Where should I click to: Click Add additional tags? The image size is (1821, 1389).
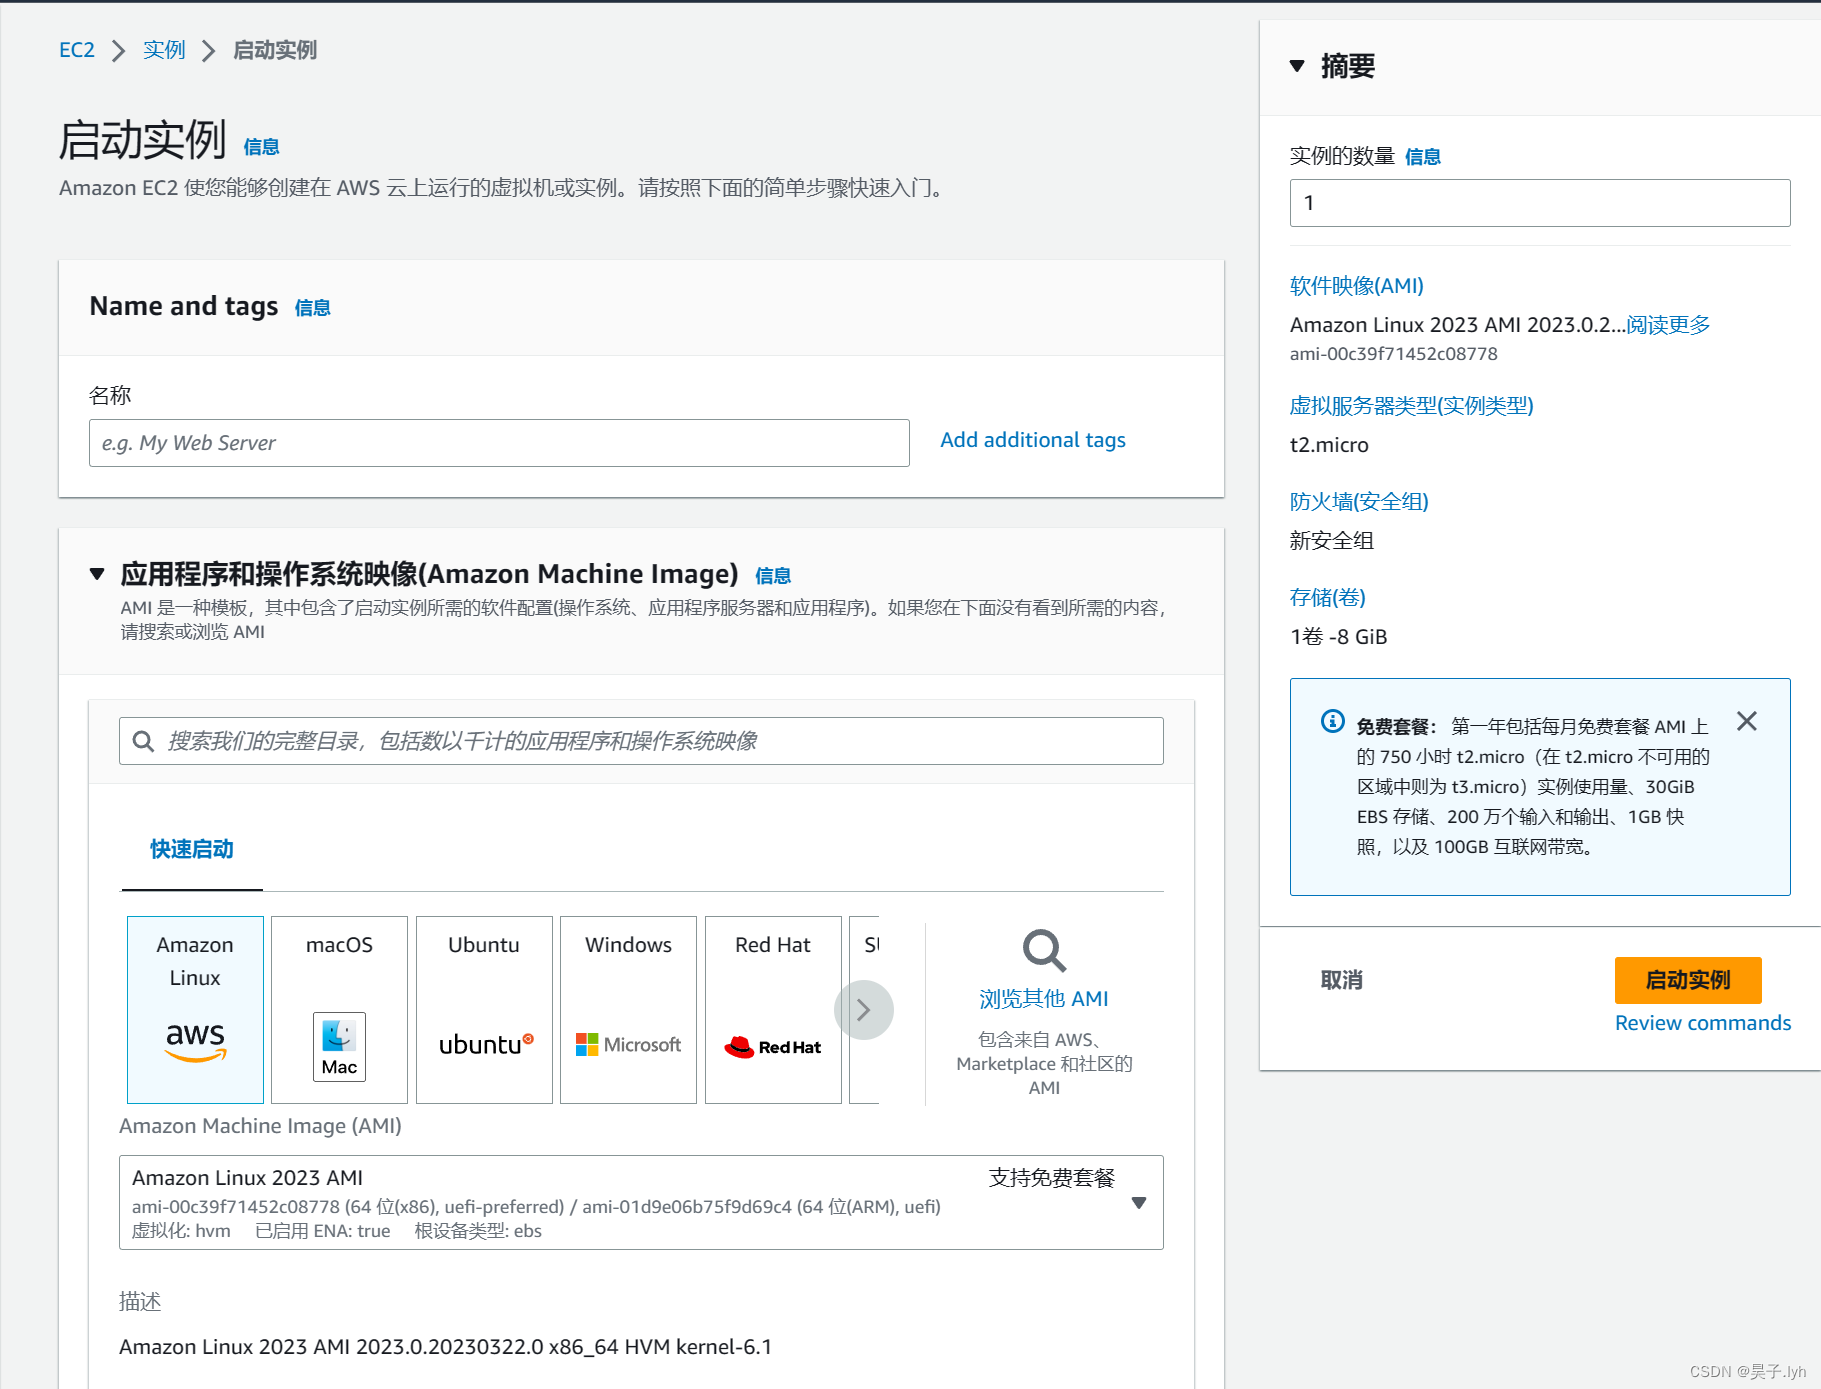coord(1032,439)
